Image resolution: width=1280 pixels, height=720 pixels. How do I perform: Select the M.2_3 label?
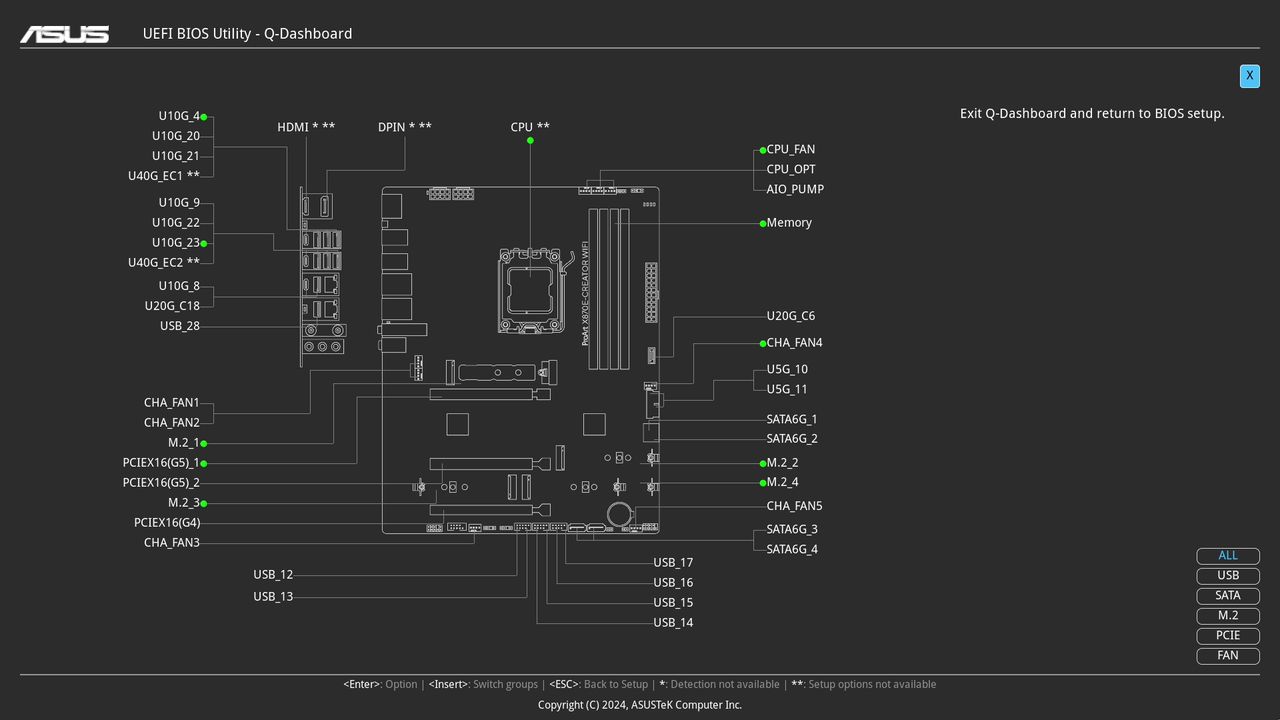184,503
